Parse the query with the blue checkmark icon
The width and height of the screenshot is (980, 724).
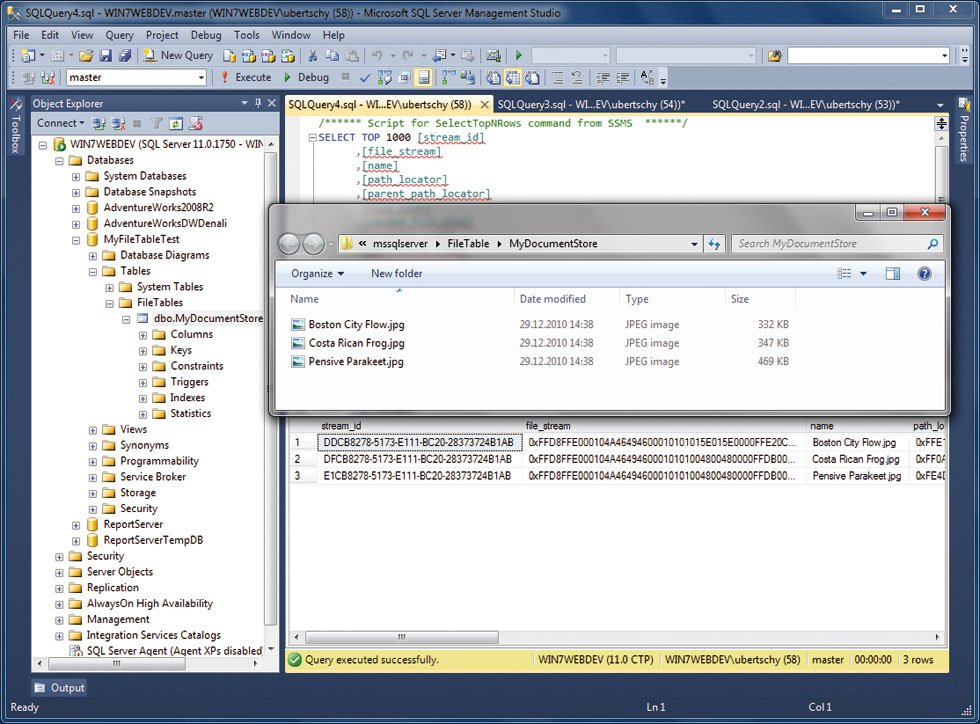pos(365,78)
